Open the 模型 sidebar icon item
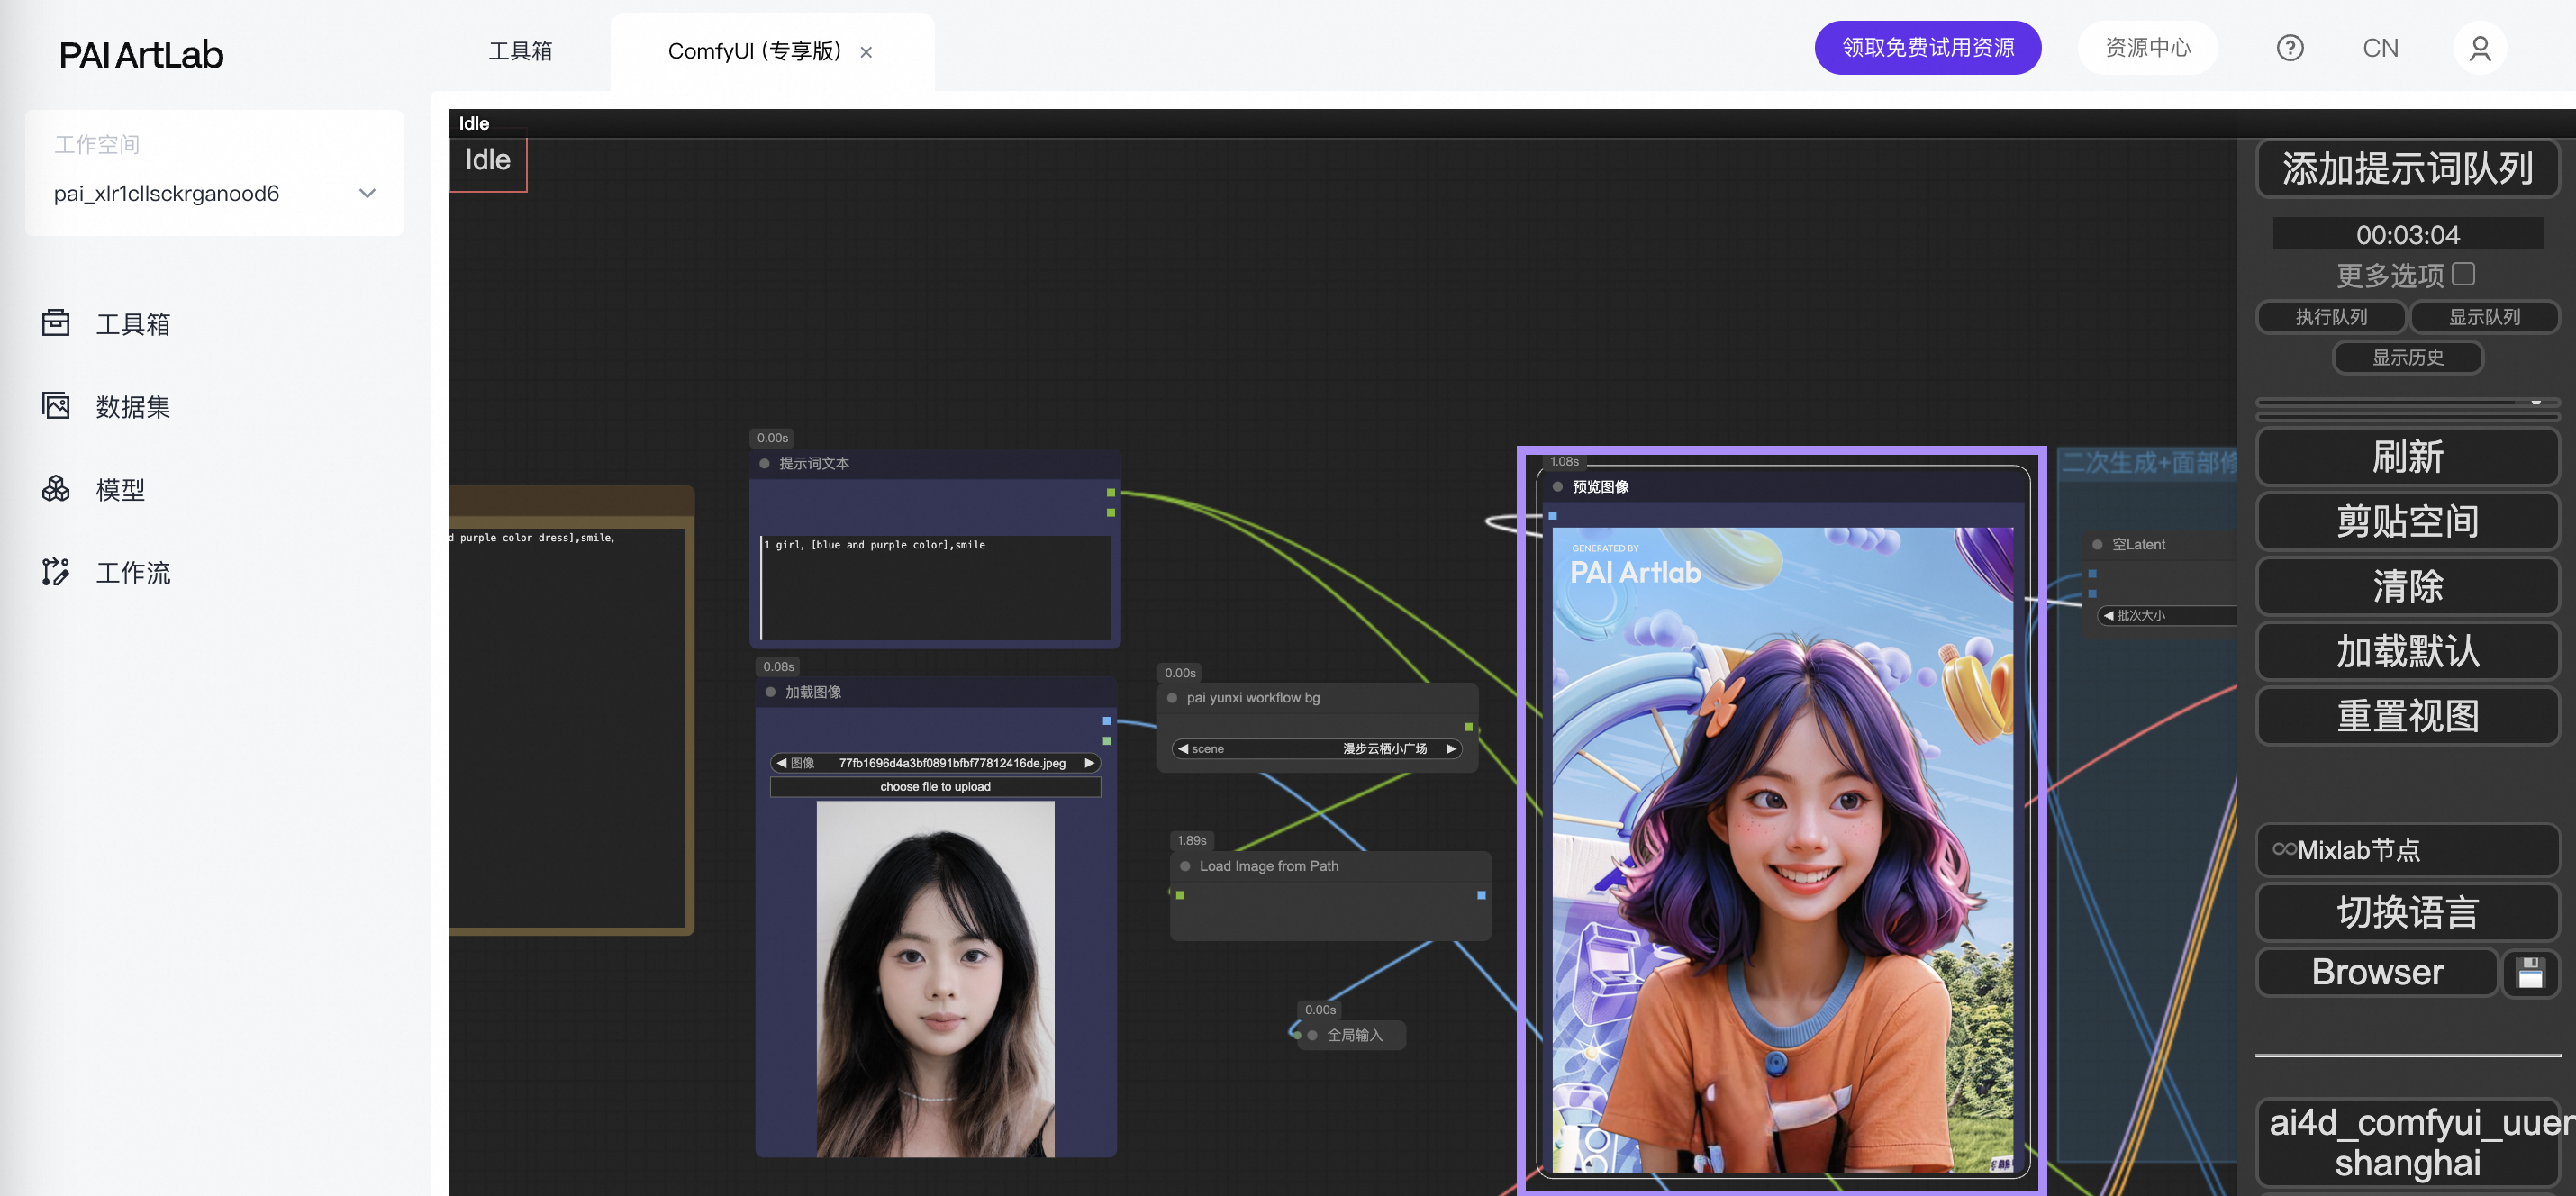This screenshot has width=2576, height=1196. (56, 489)
